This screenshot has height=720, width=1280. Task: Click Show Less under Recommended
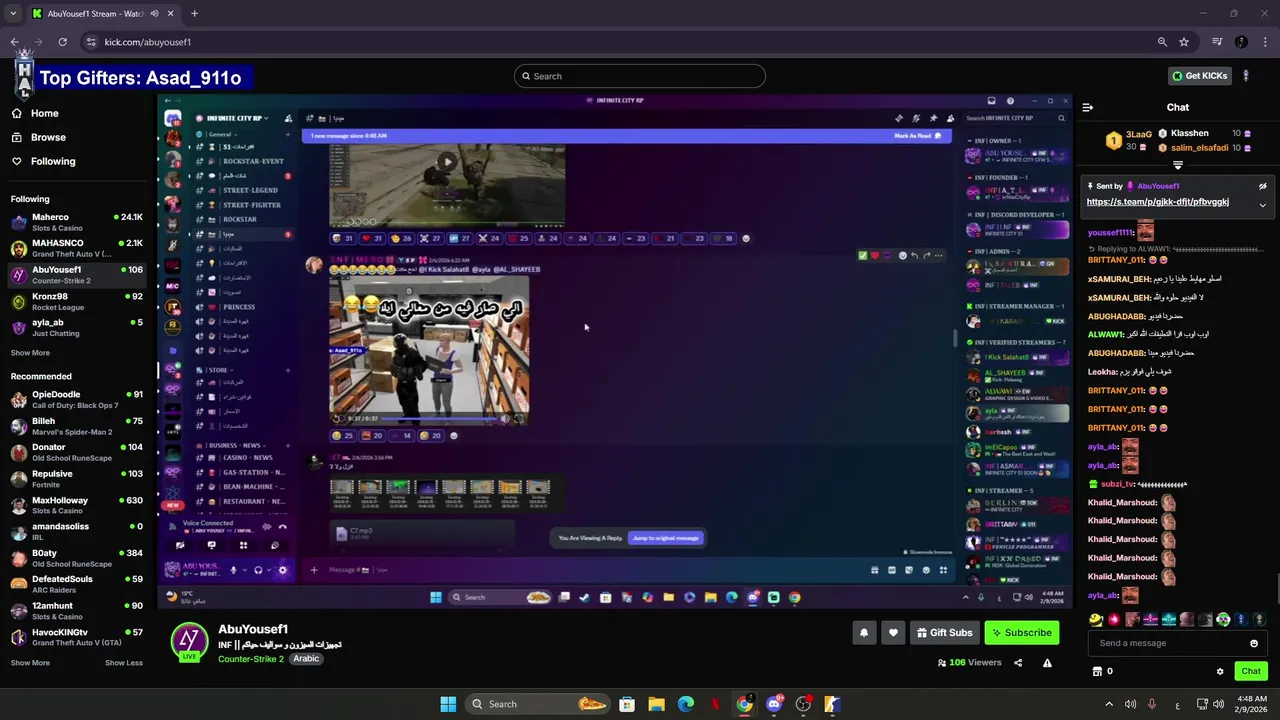point(124,662)
